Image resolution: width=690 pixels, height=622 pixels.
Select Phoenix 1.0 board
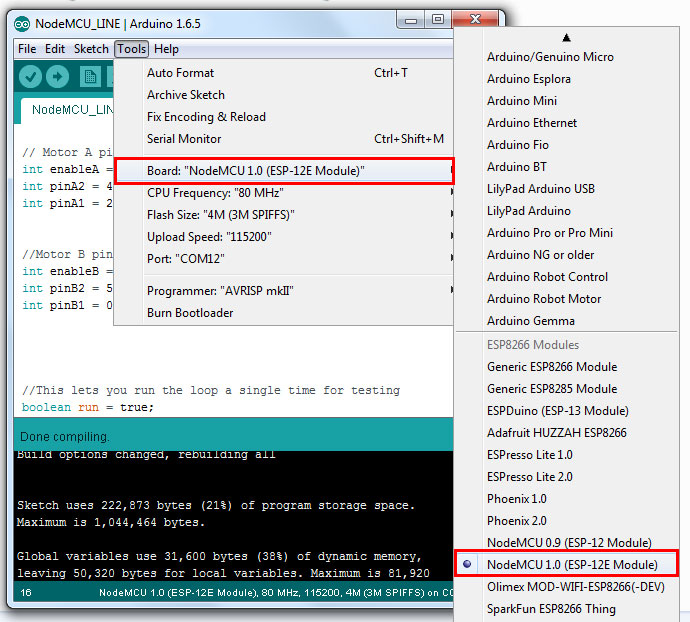click(x=567, y=499)
